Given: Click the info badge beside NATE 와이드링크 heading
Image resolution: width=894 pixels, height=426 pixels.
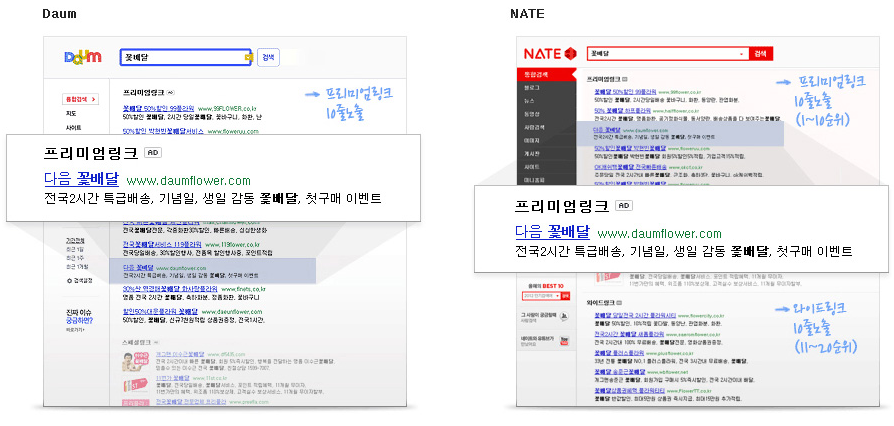Looking at the screenshot, I should (x=619, y=303).
